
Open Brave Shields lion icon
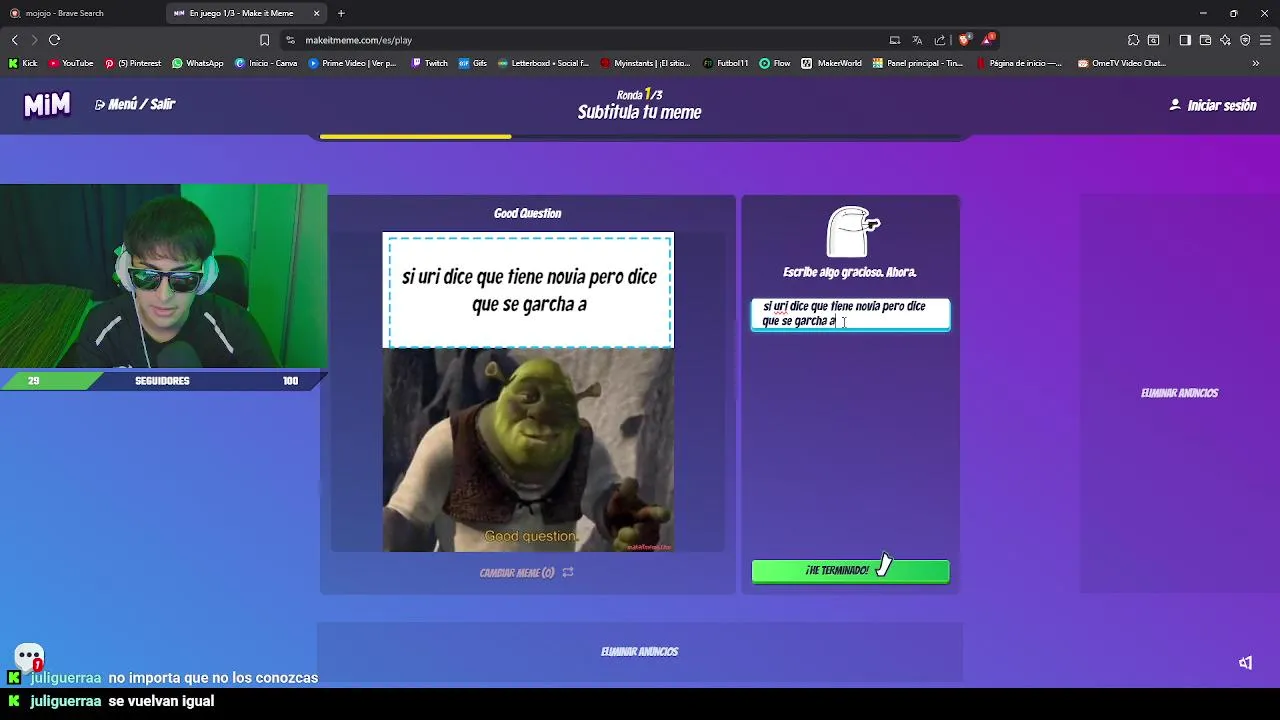(x=964, y=40)
